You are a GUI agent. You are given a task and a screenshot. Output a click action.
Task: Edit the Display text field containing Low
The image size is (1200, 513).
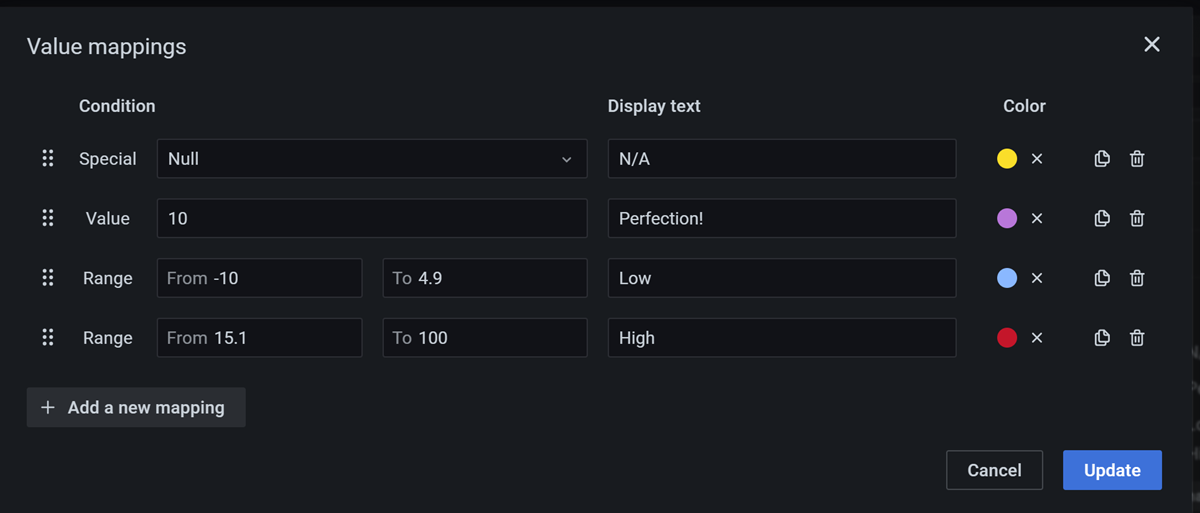[781, 278]
